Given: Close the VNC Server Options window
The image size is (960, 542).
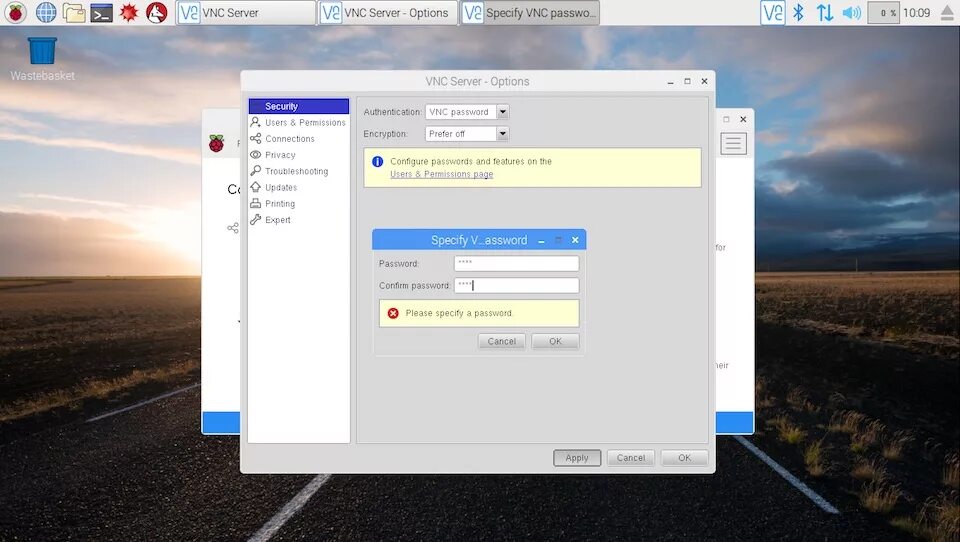Looking at the screenshot, I should tap(704, 81).
